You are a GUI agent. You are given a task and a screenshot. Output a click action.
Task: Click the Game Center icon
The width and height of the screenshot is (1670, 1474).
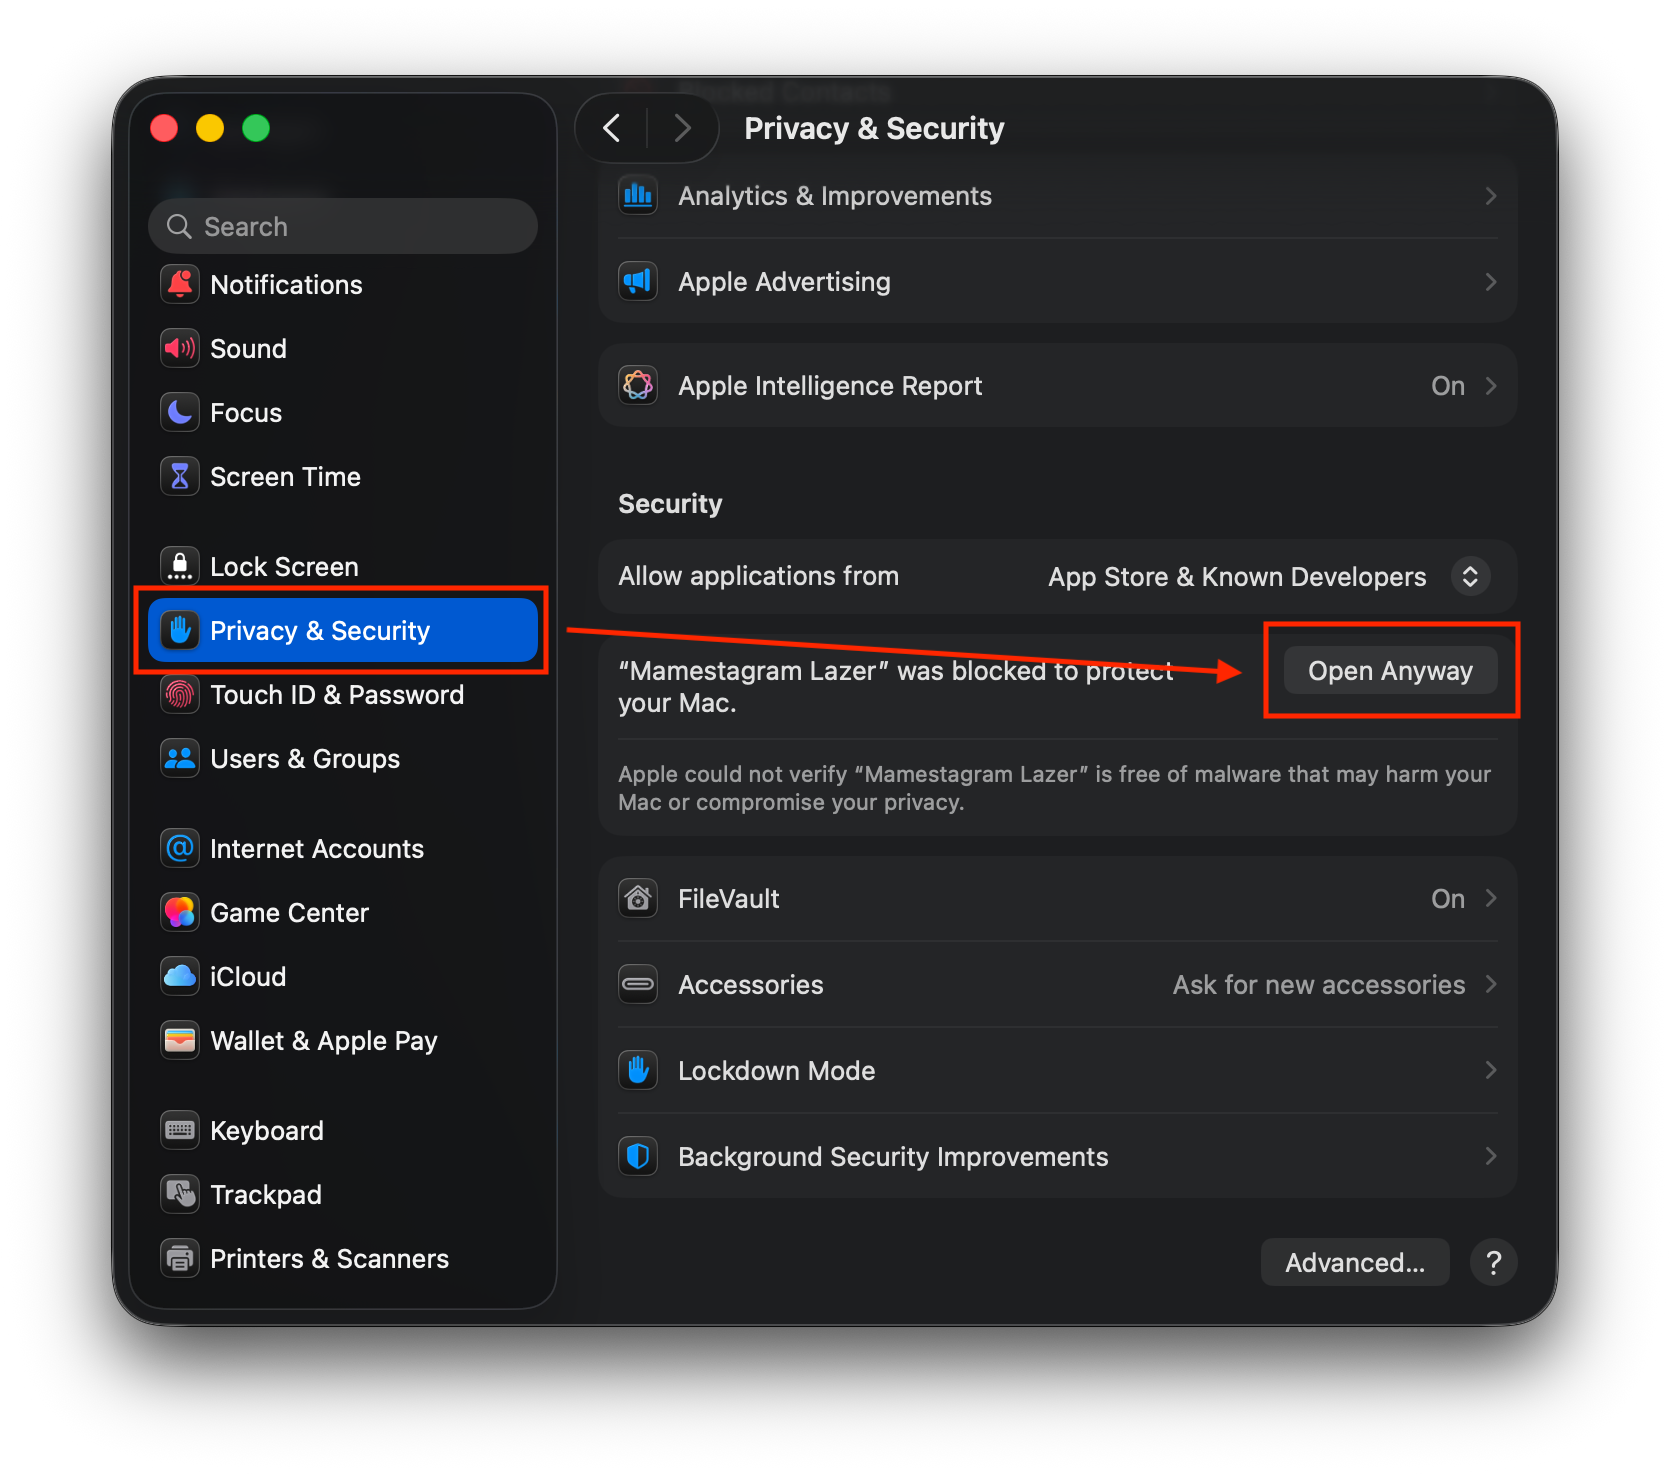tap(180, 913)
